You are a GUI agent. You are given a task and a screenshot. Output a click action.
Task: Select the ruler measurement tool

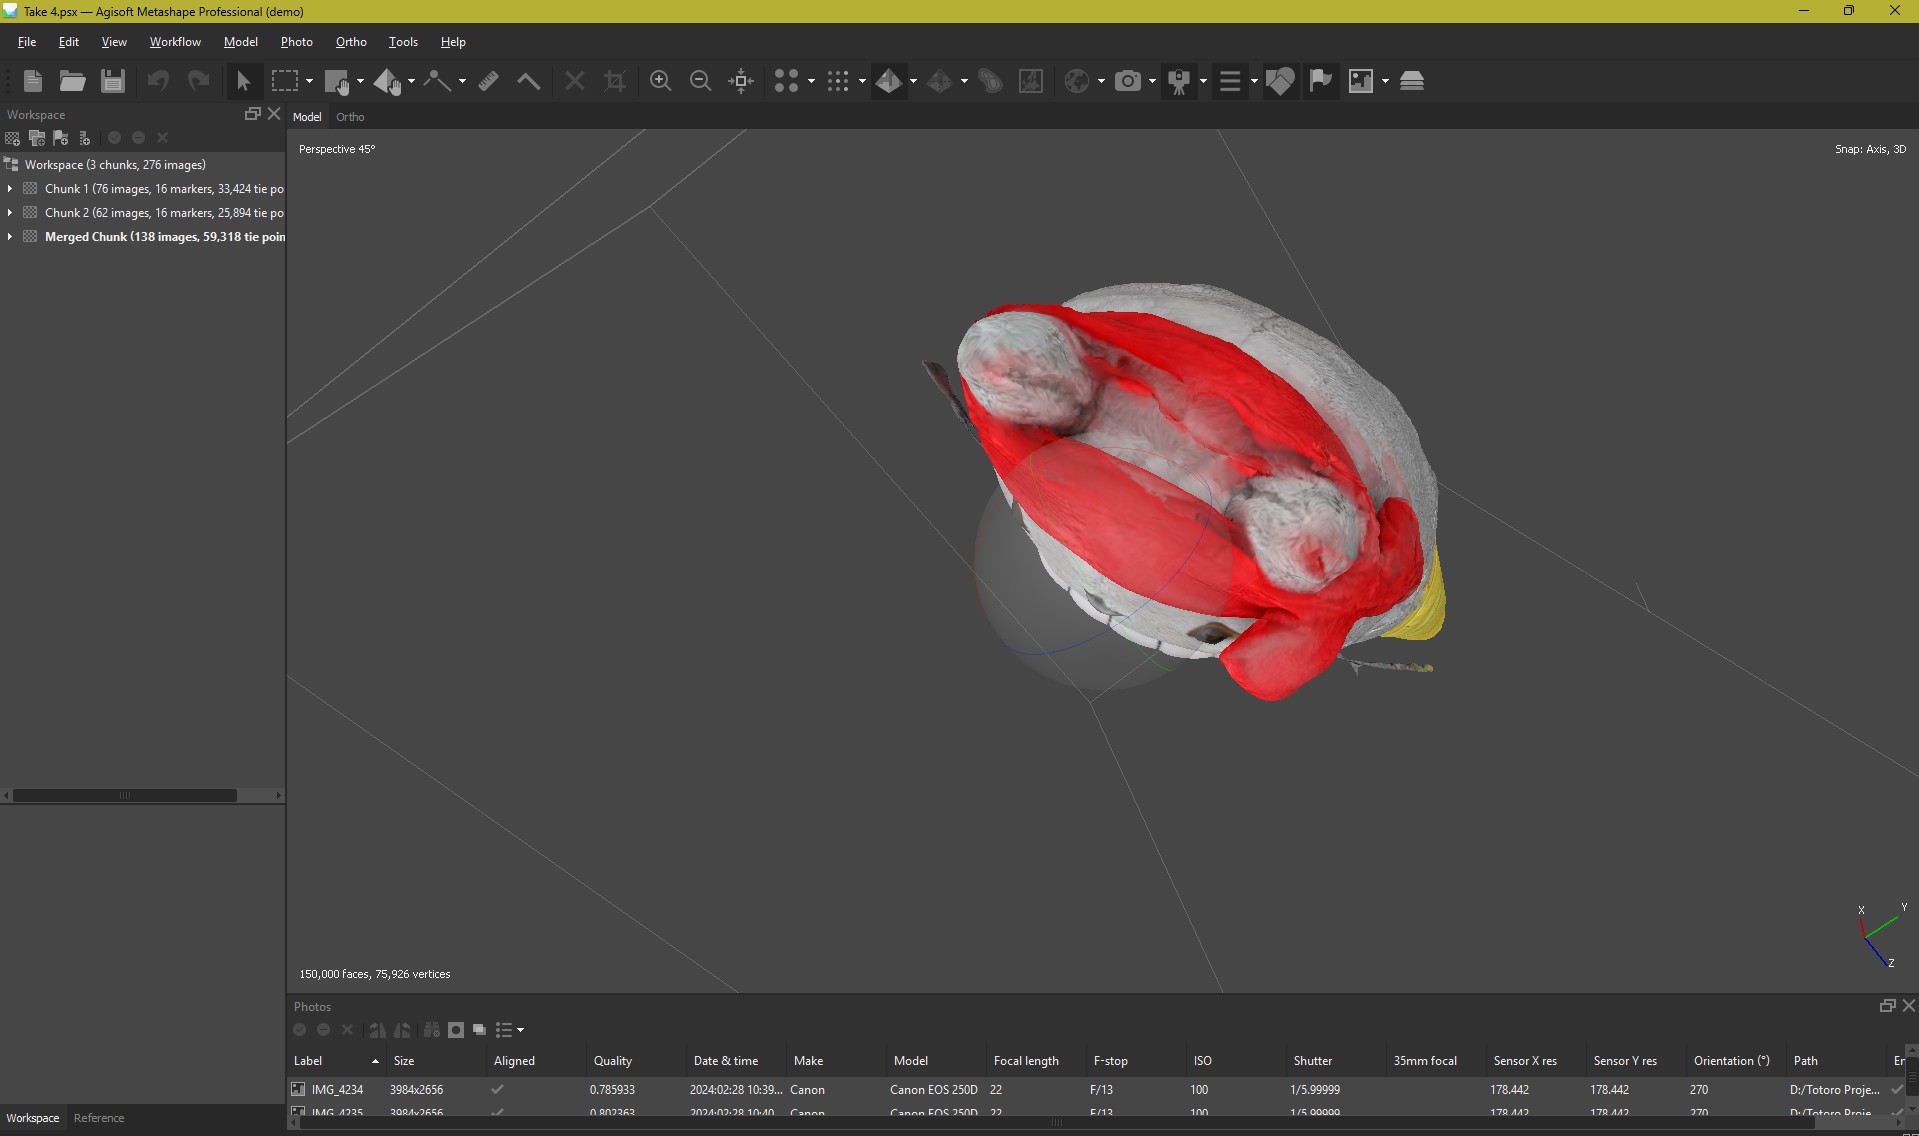pos(488,81)
